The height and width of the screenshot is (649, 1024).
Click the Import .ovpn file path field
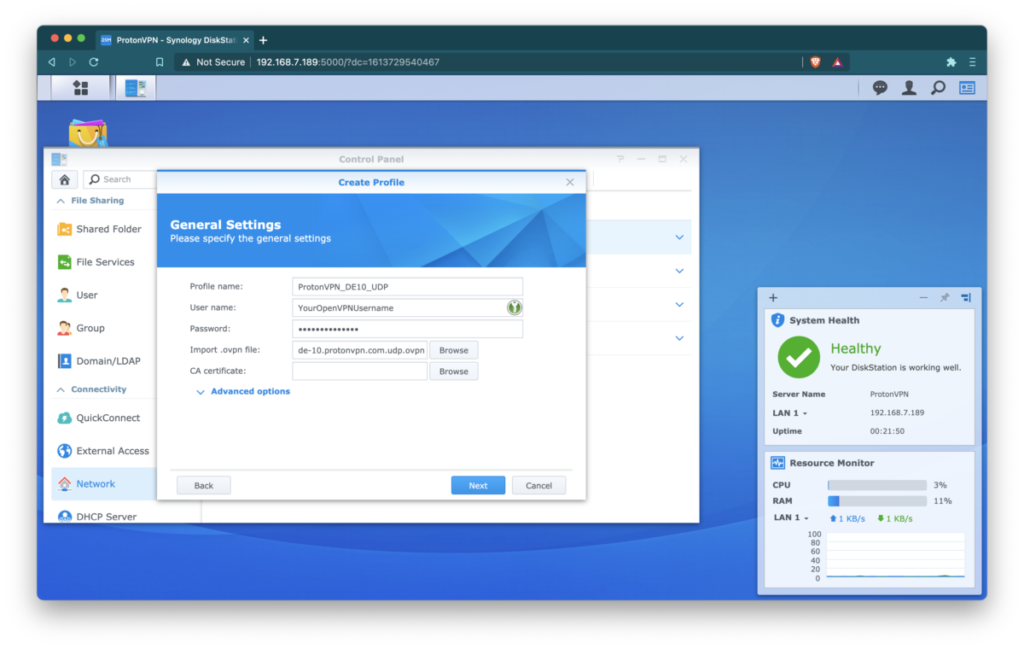click(360, 350)
